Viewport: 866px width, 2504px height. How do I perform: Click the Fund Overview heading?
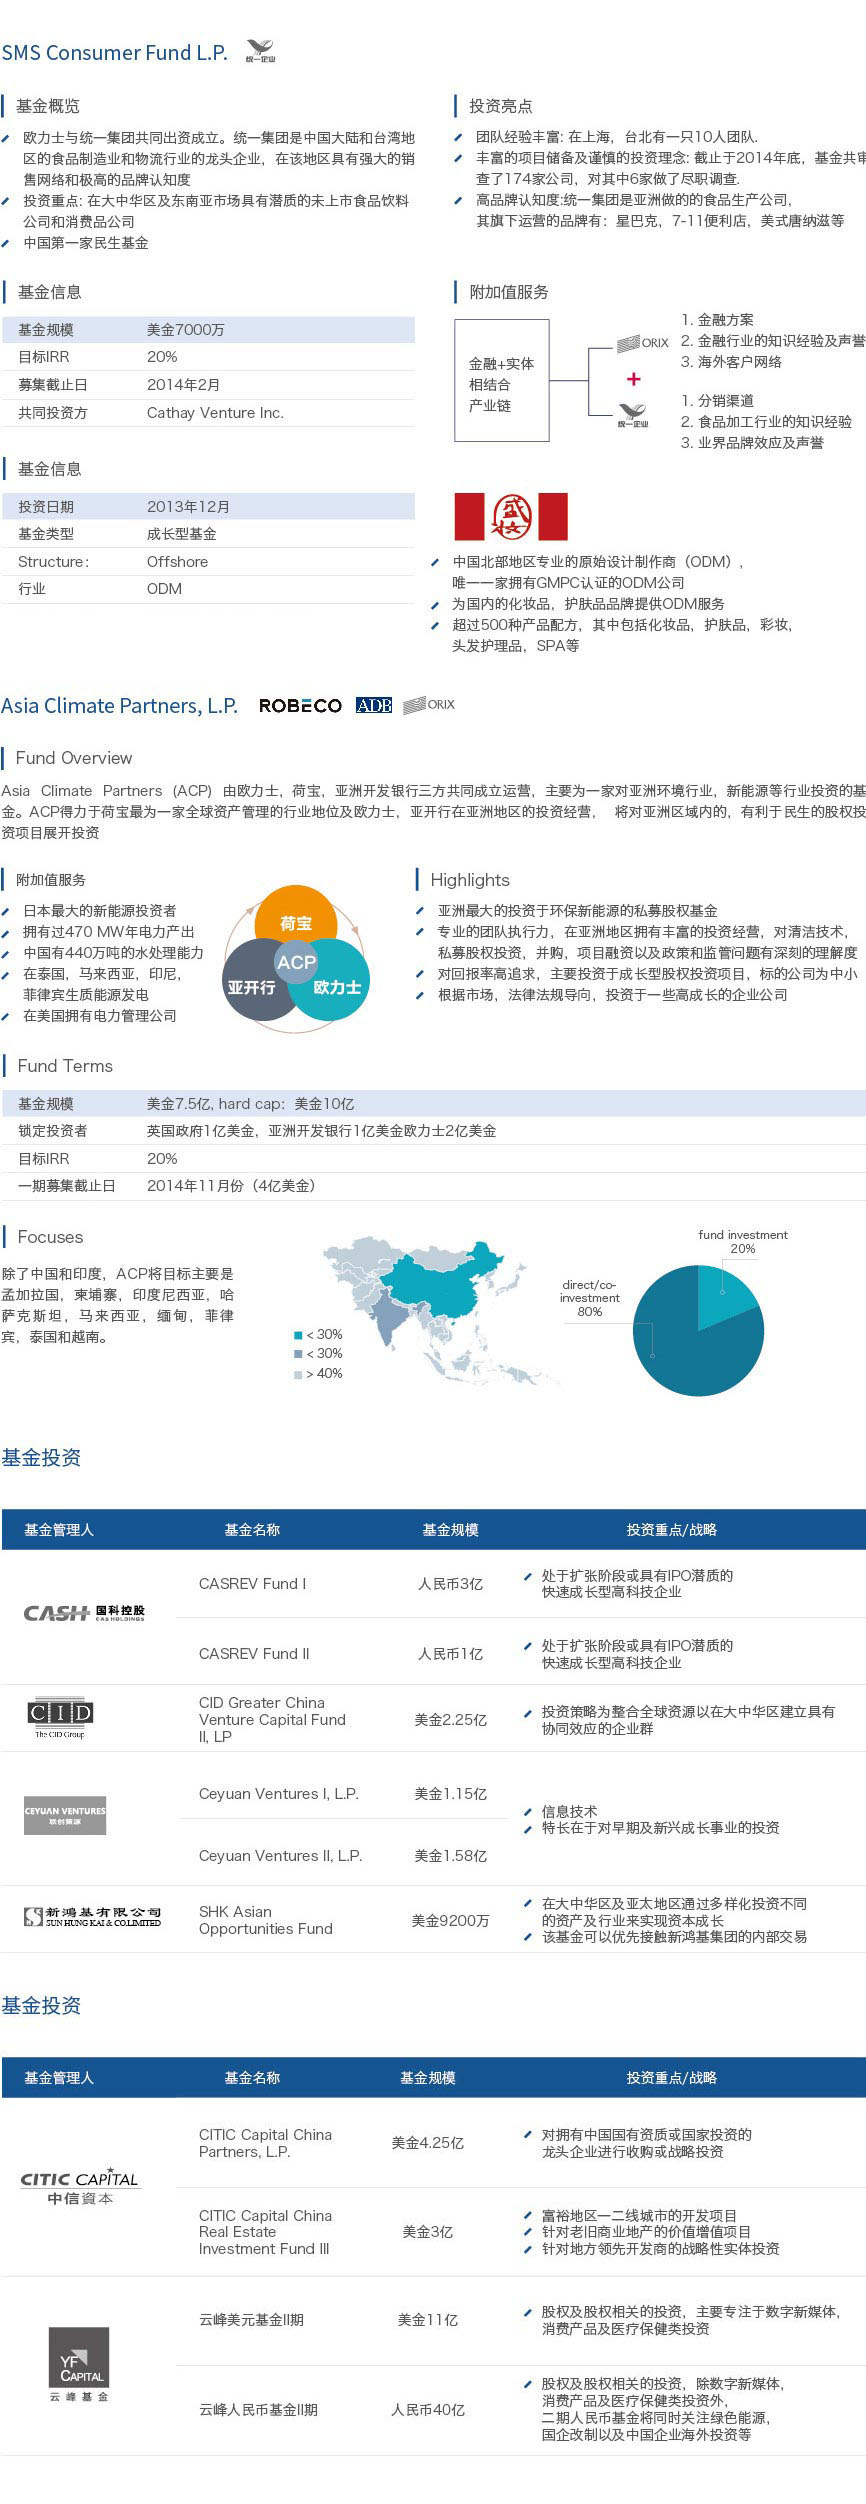[74, 758]
